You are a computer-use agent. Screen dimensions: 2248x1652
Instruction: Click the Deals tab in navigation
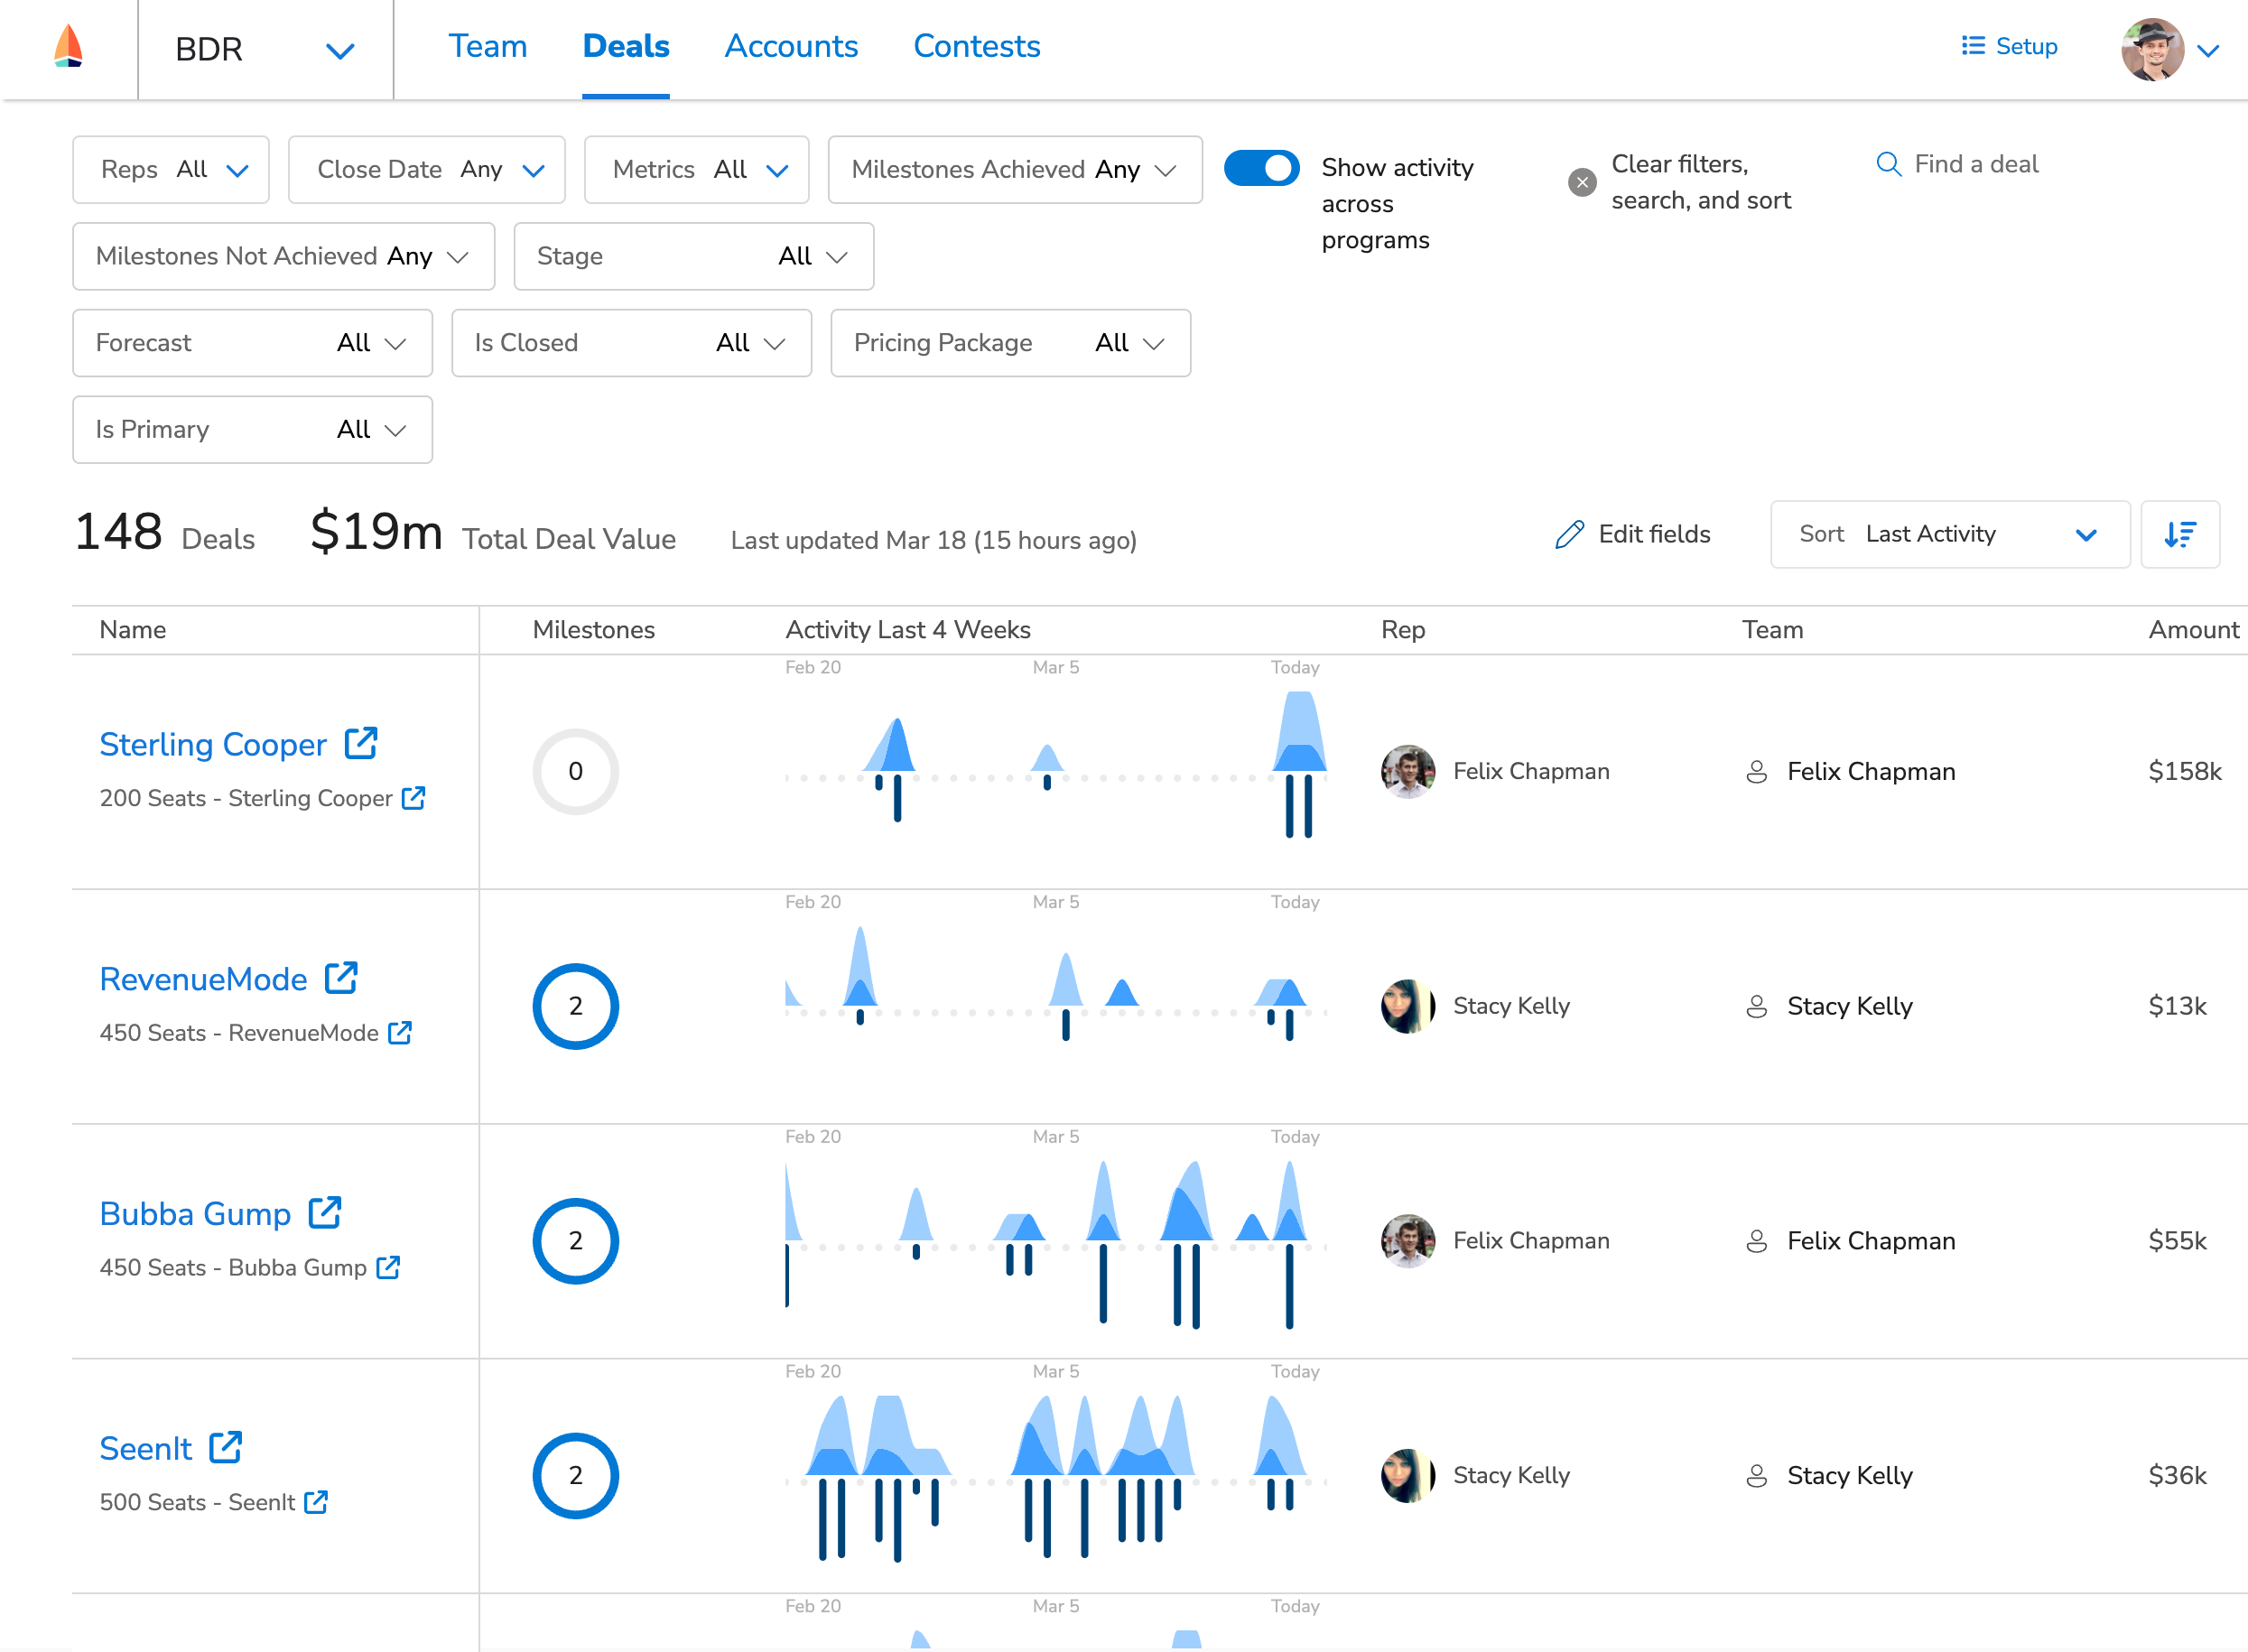[627, 47]
